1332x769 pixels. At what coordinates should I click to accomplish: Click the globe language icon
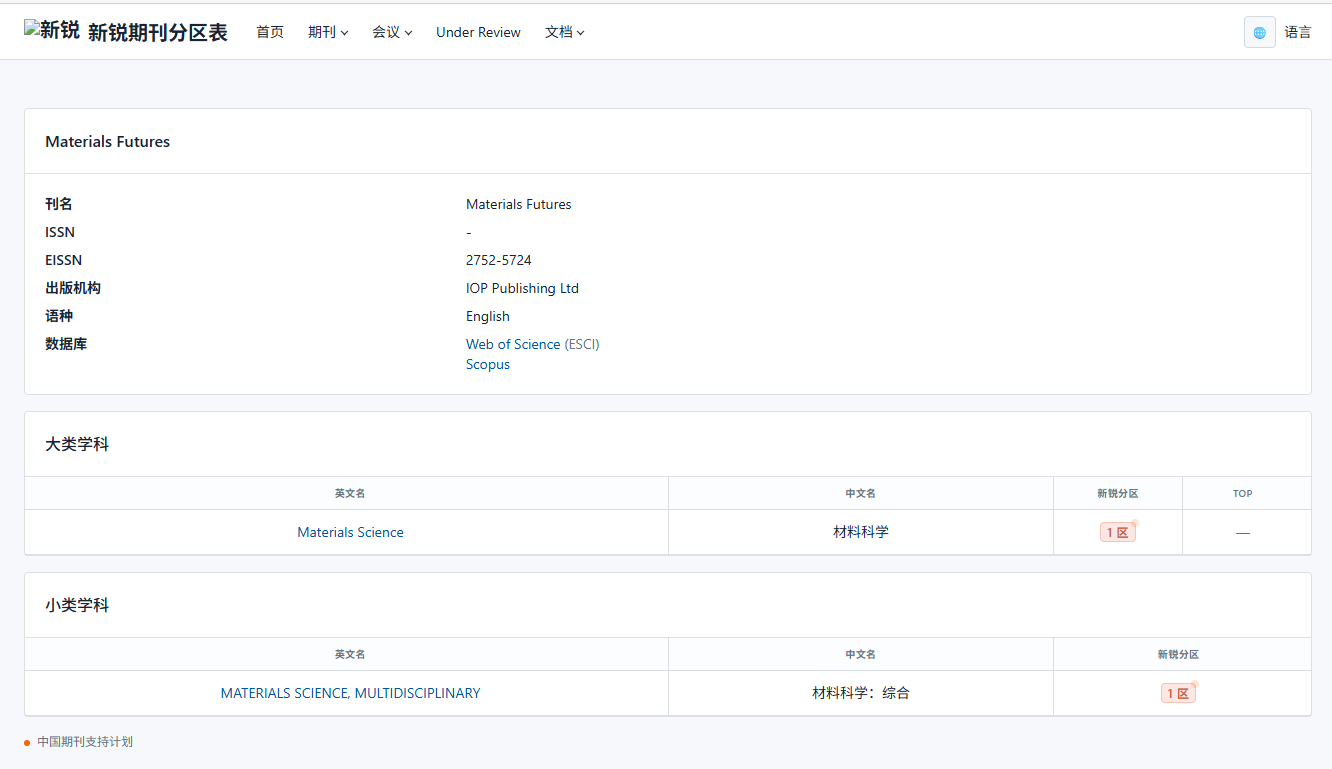(1259, 32)
